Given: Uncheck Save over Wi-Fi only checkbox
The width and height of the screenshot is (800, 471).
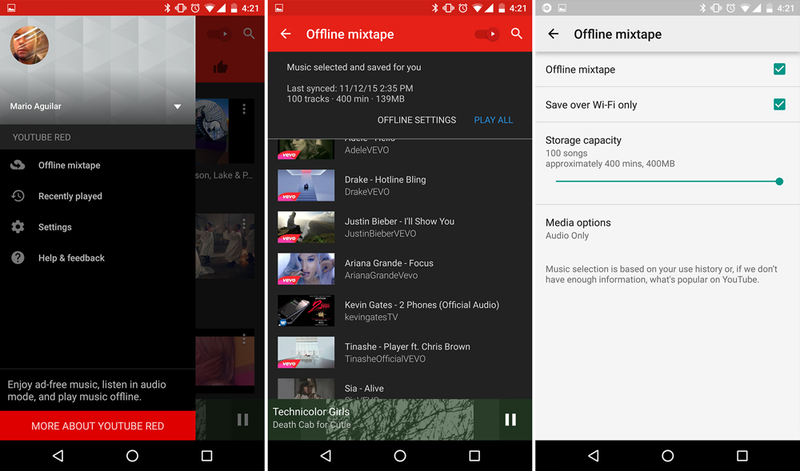Looking at the screenshot, I should point(779,104).
